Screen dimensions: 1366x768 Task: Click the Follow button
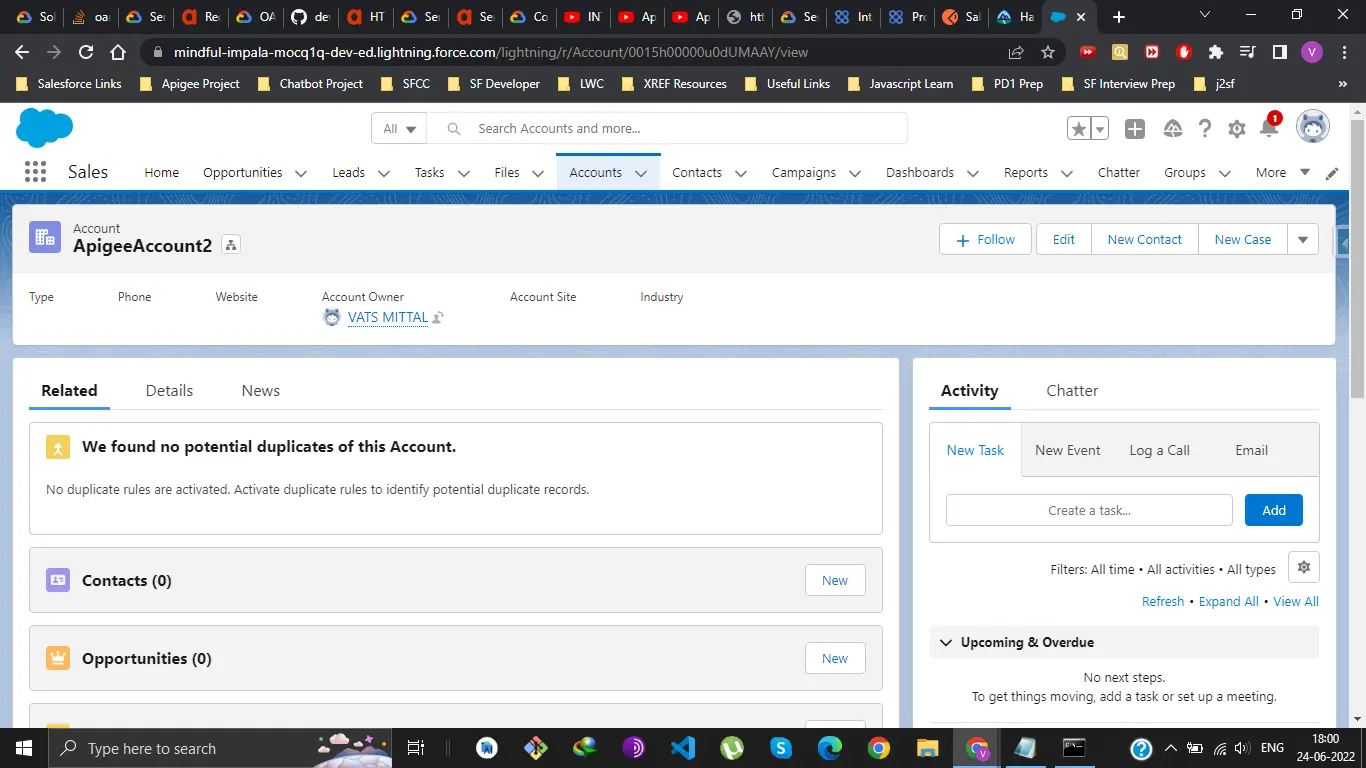tap(985, 239)
